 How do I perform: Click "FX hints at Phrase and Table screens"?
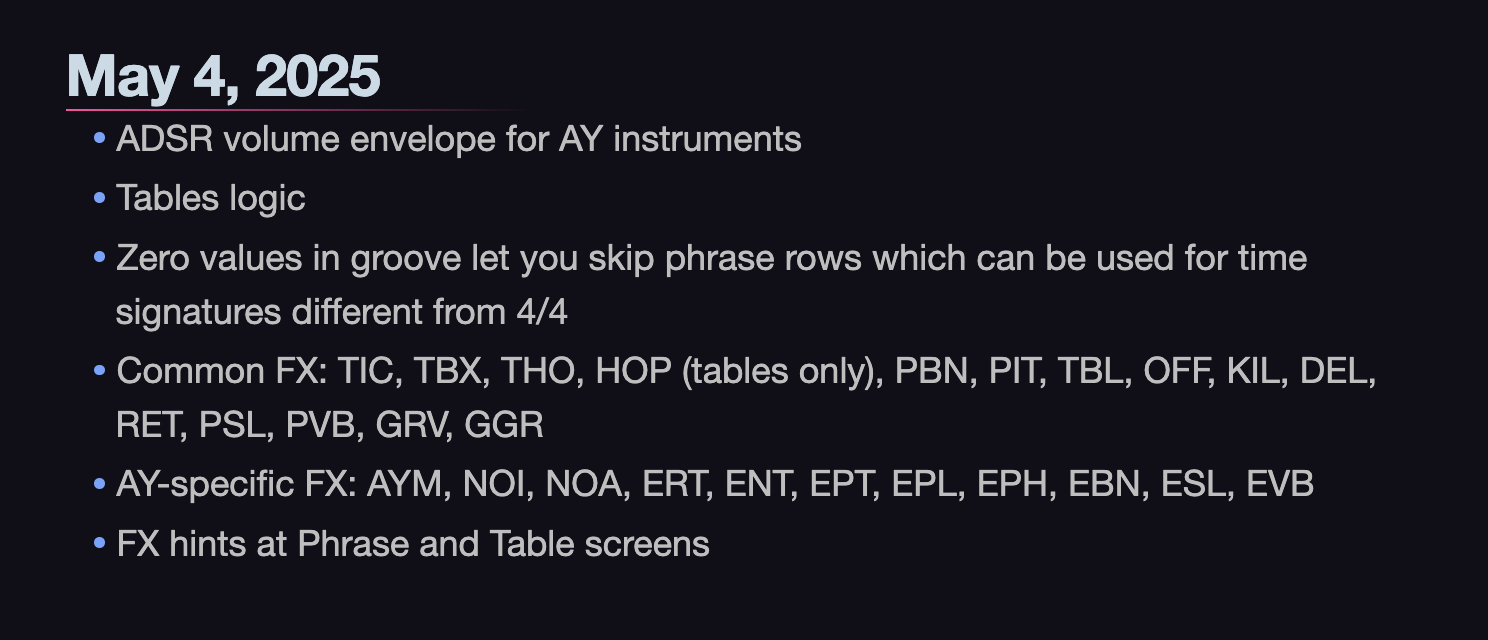(x=412, y=544)
